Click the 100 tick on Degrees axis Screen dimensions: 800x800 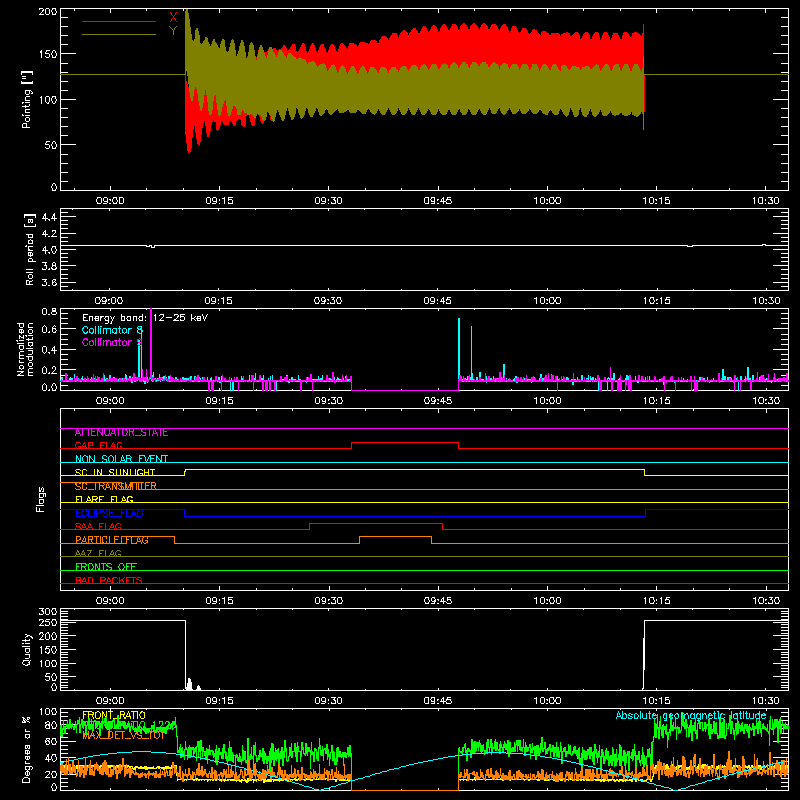[47, 712]
